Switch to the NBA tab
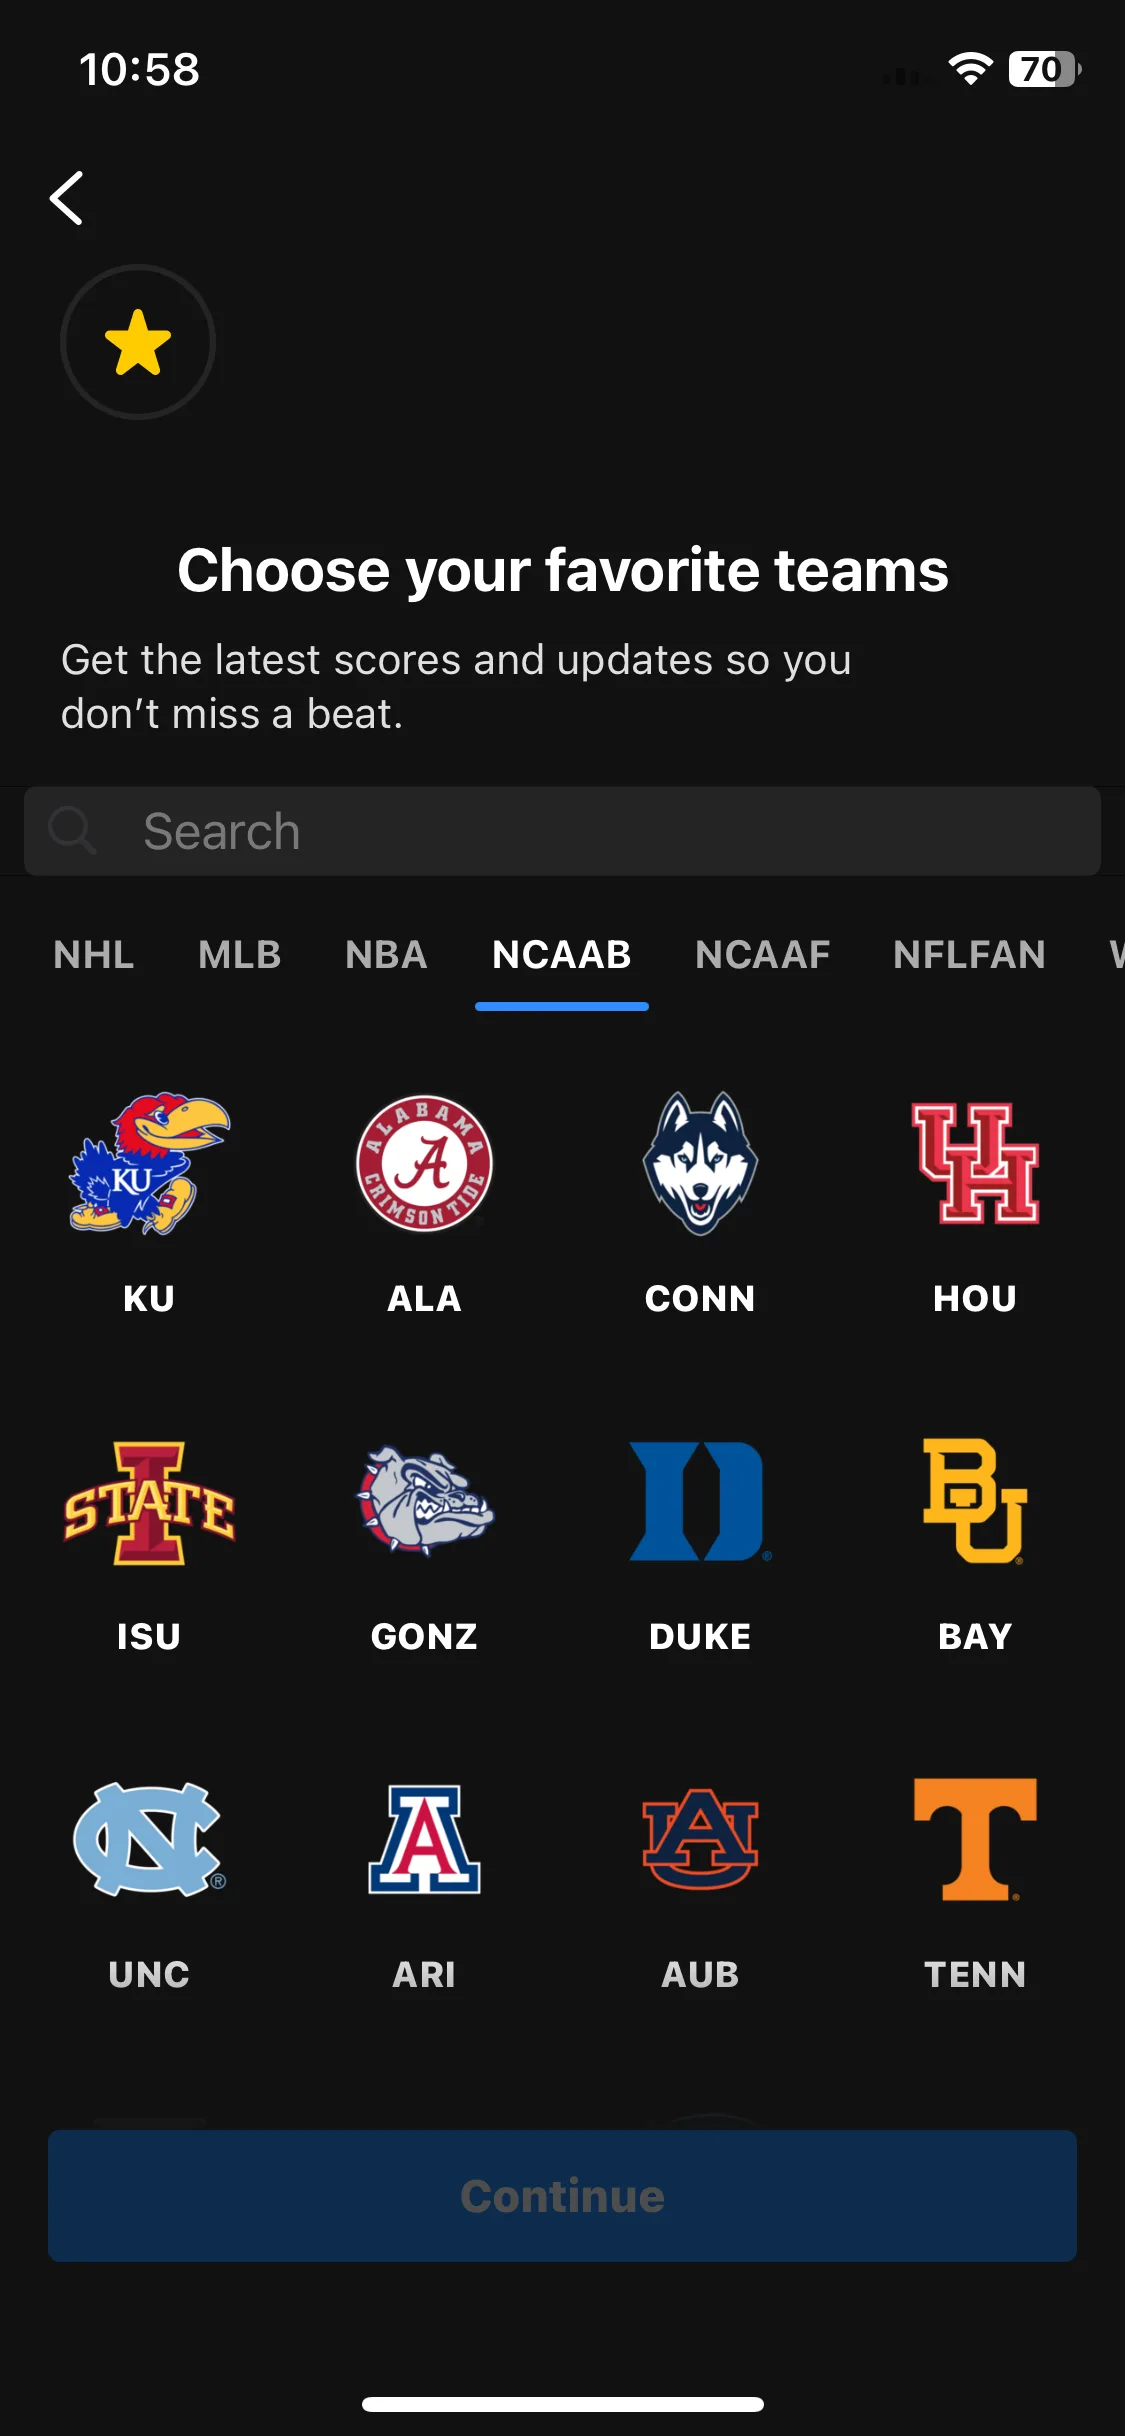This screenshot has height=2436, width=1125. tap(386, 954)
